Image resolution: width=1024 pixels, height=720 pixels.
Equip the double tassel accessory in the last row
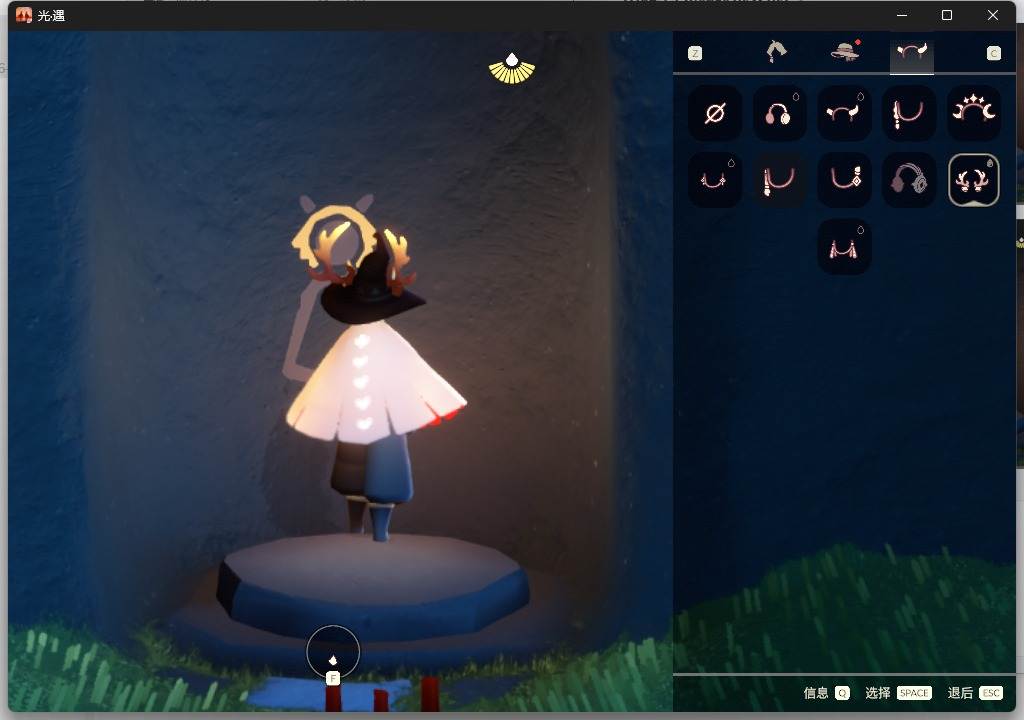[844, 246]
